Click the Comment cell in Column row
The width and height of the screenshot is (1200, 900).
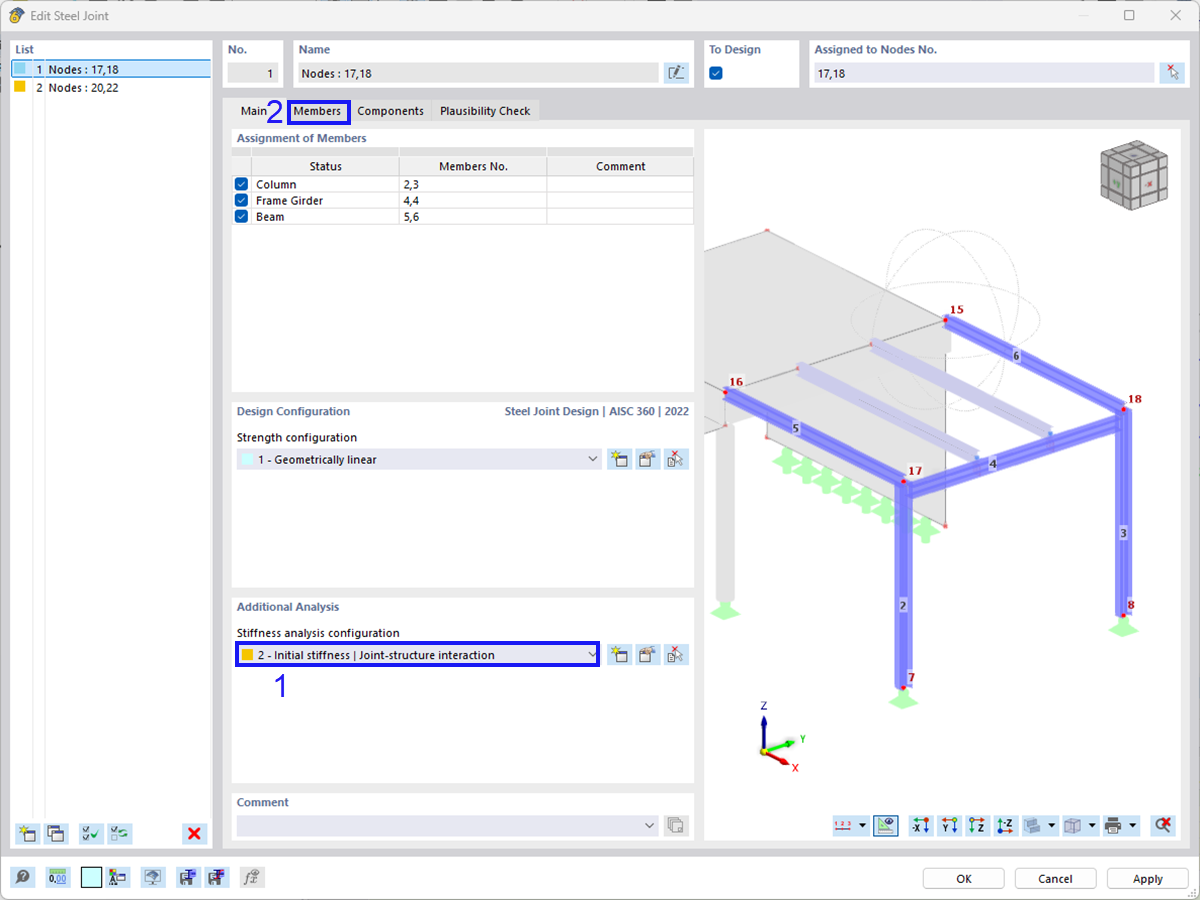coord(620,184)
